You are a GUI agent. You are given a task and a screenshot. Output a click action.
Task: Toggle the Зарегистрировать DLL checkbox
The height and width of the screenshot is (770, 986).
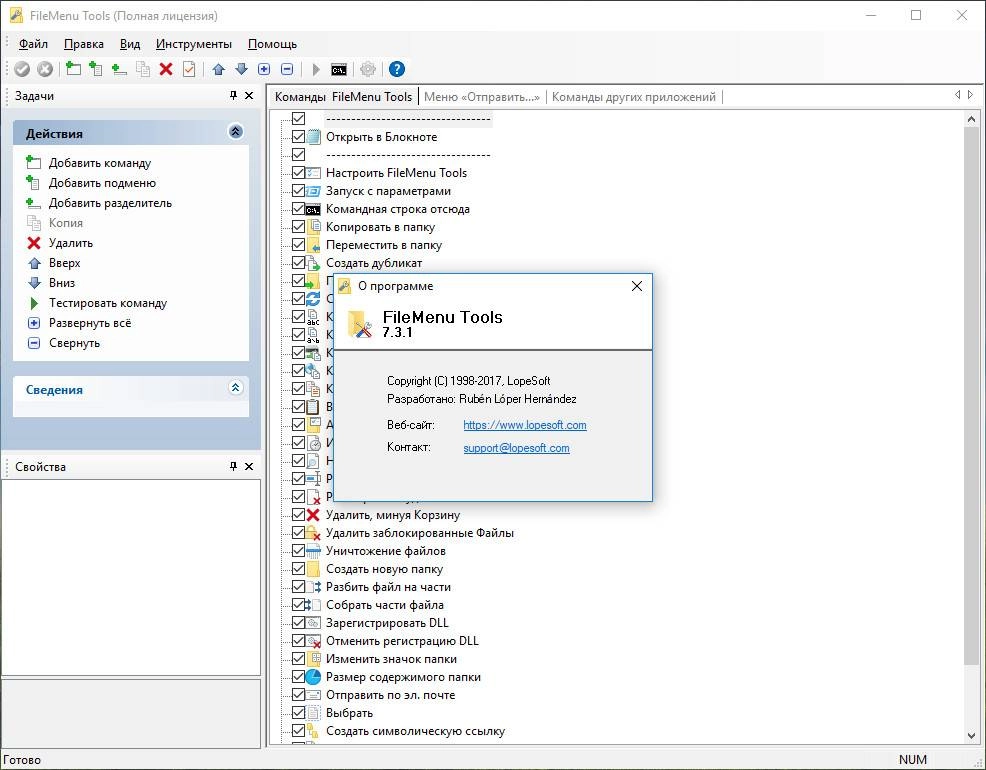point(299,623)
